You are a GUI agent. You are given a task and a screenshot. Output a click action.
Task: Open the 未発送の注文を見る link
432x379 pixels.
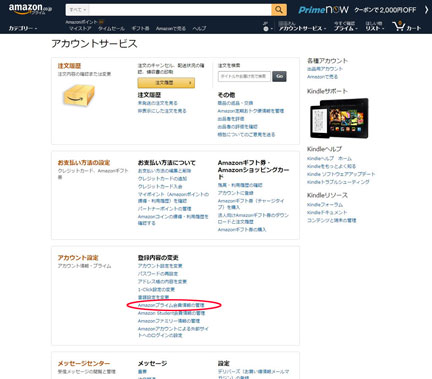(158, 103)
